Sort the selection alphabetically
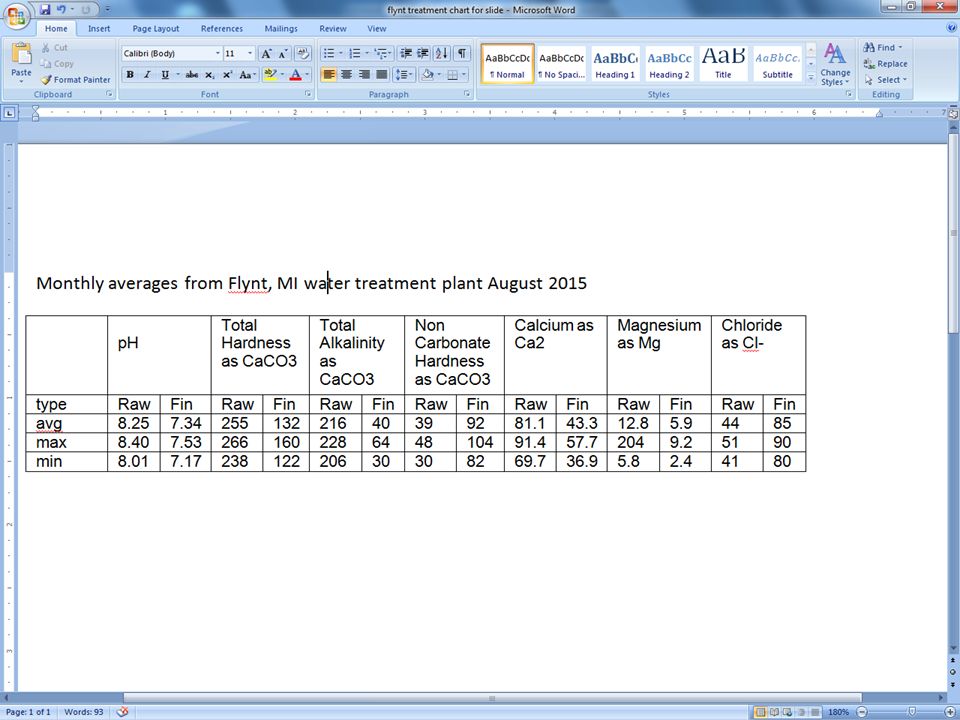The width and height of the screenshot is (960, 720). click(441, 54)
